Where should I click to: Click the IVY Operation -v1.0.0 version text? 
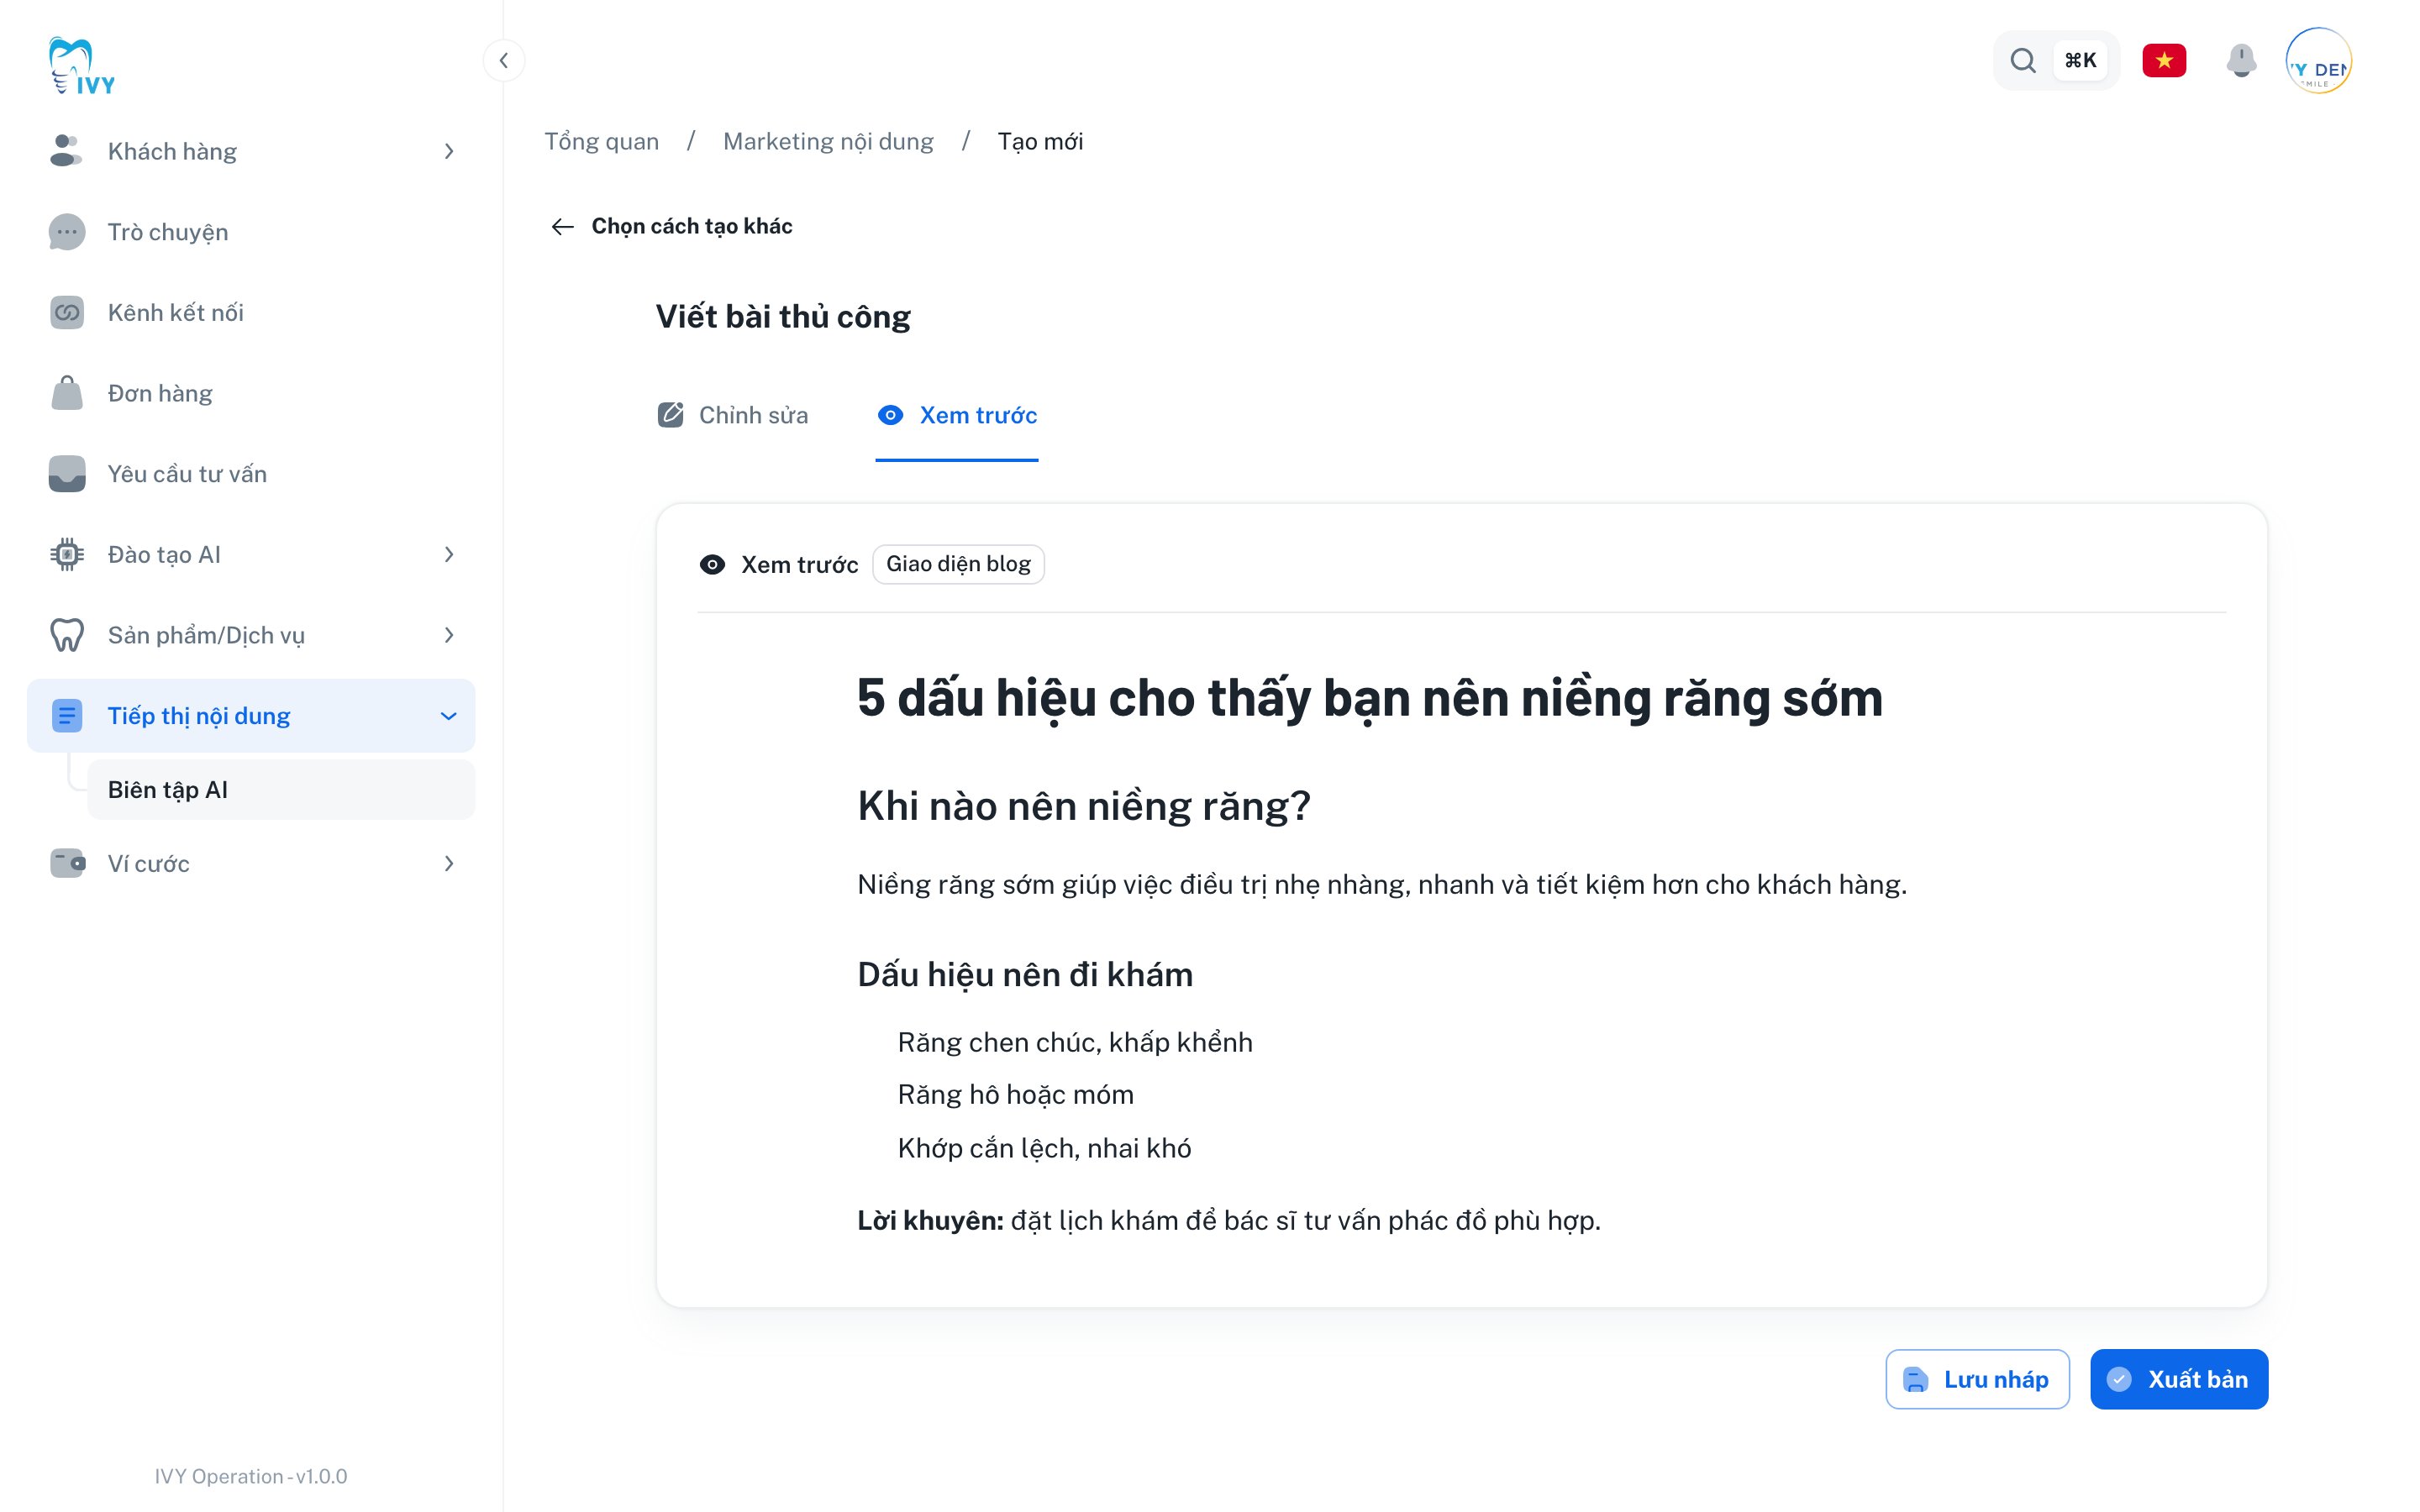pos(250,1476)
